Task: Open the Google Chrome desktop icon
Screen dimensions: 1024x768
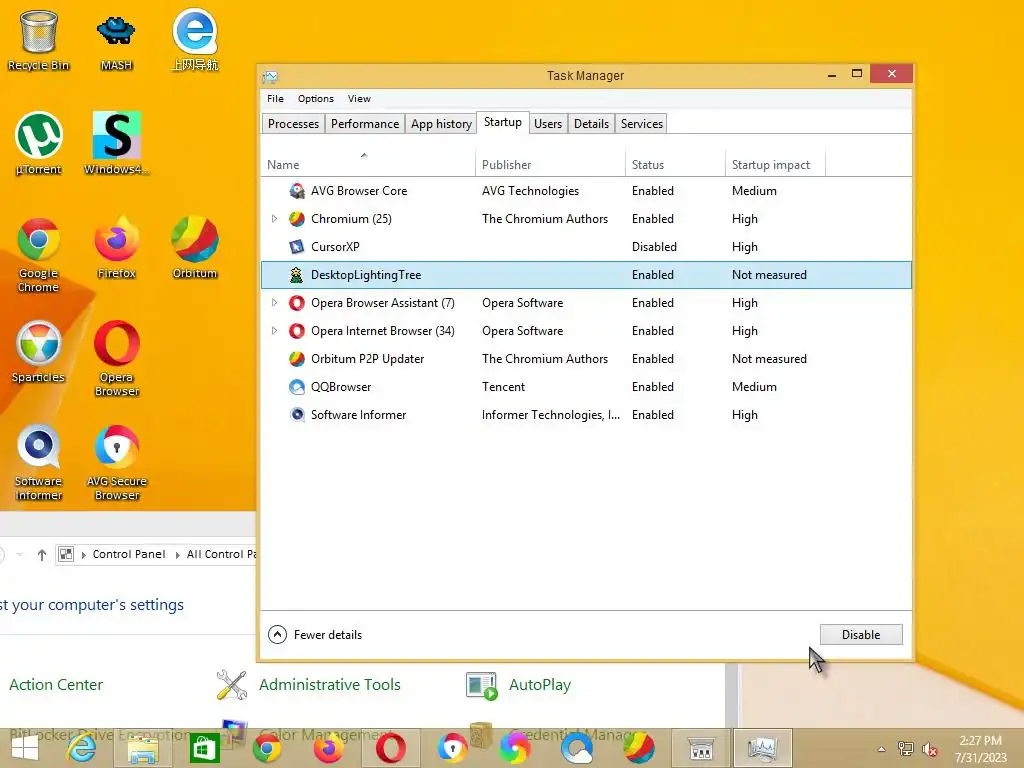Action: click(38, 255)
